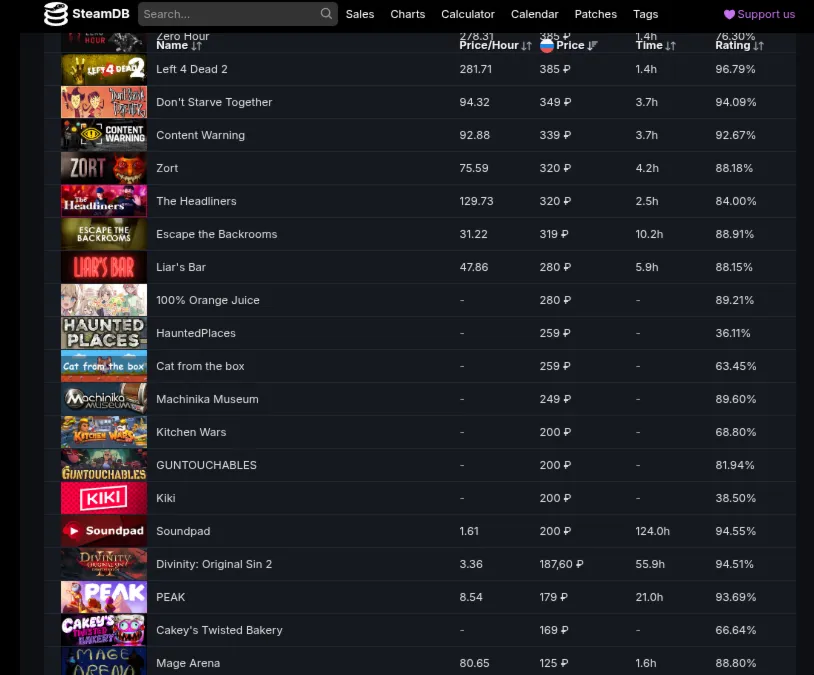
Task: Open Kiki game link
Action: tap(166, 498)
